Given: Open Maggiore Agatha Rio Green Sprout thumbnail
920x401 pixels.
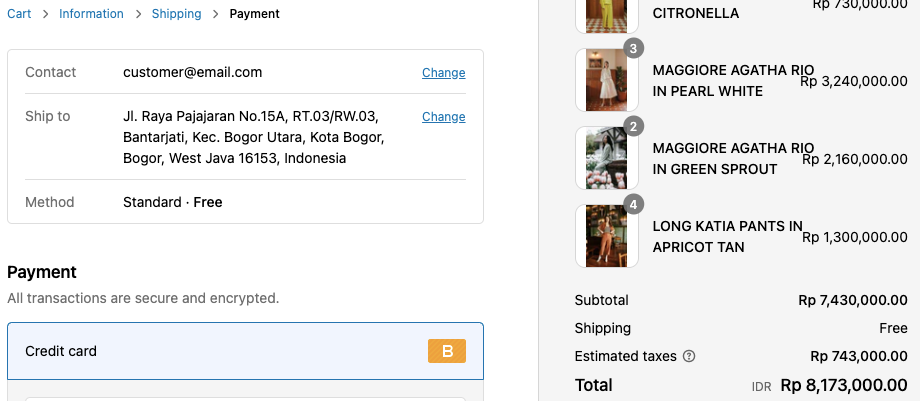Looking at the screenshot, I should click(x=606, y=158).
